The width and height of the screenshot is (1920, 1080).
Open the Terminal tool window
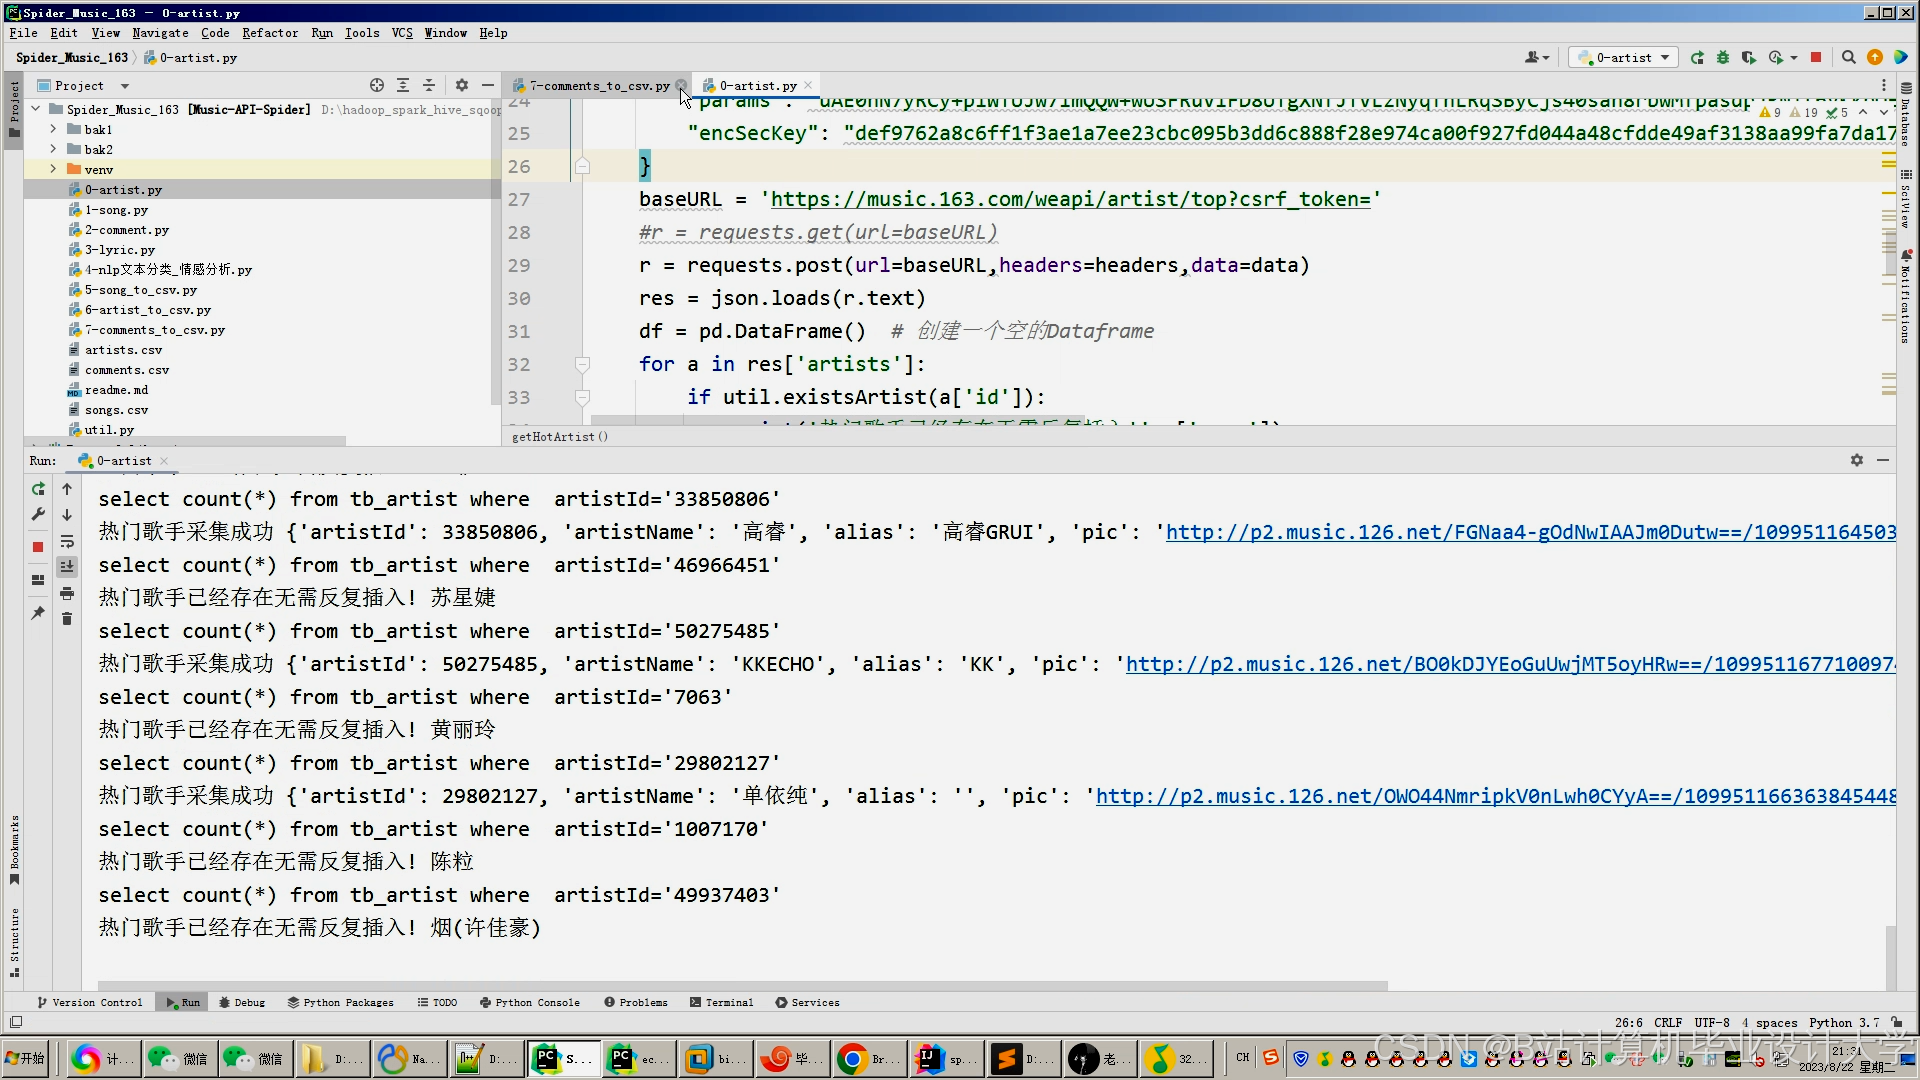tap(721, 1002)
